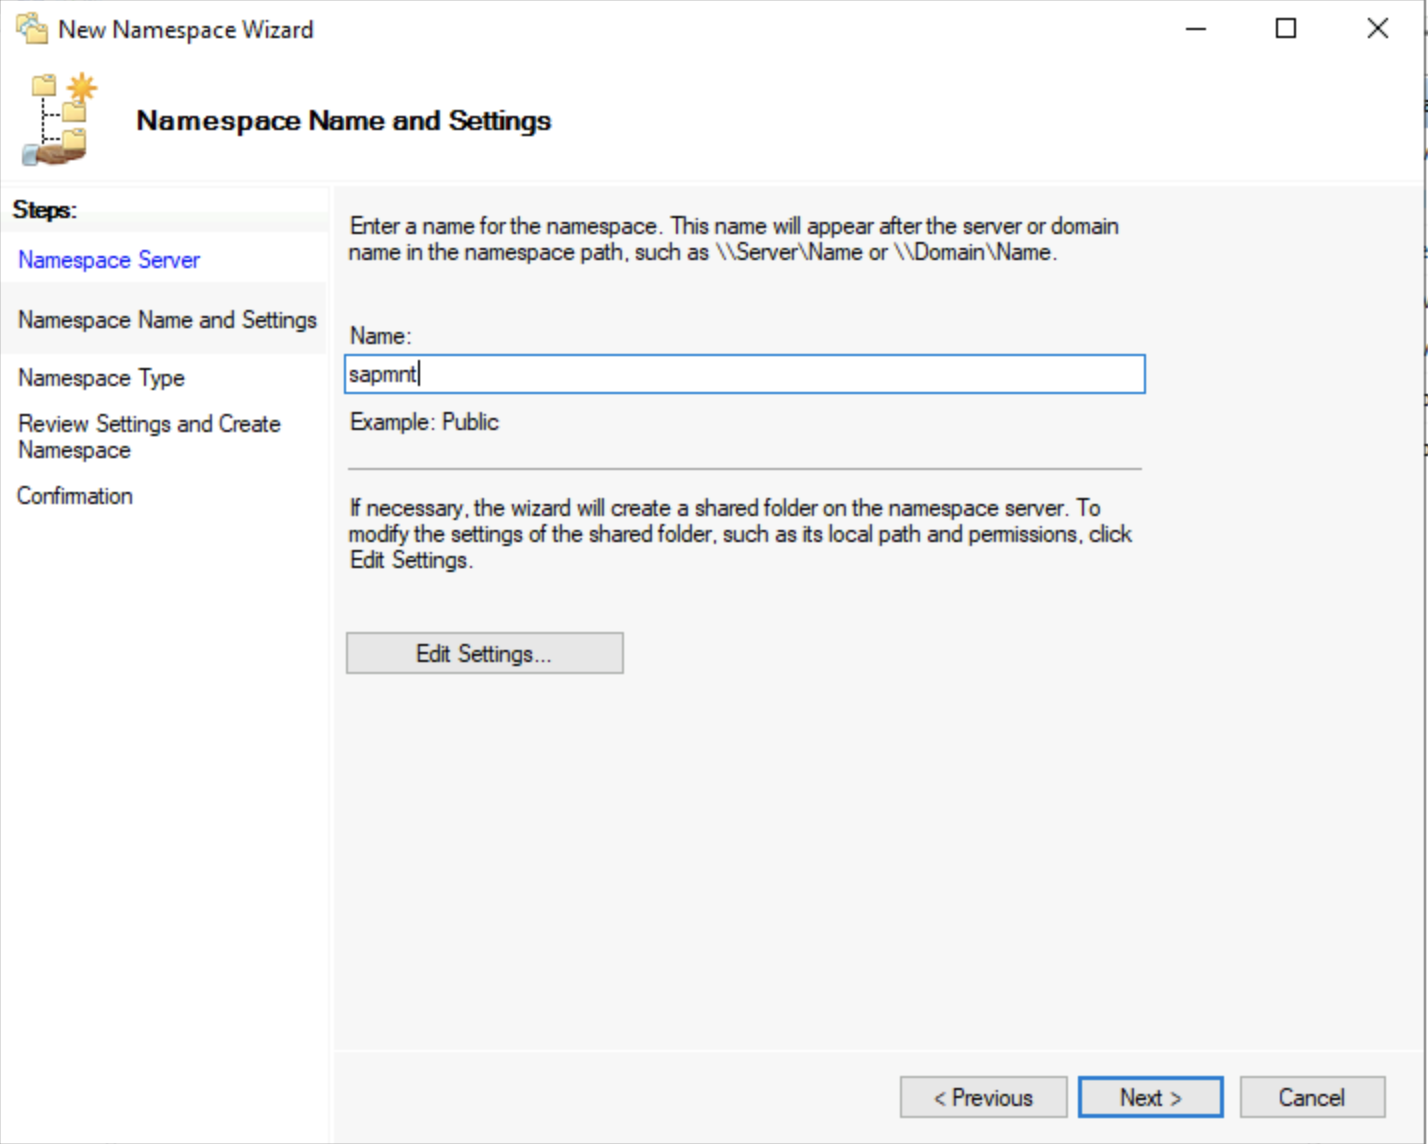This screenshot has width=1428, height=1144.
Task: Click Review Settings and Create Namespace step
Action: pos(149,437)
